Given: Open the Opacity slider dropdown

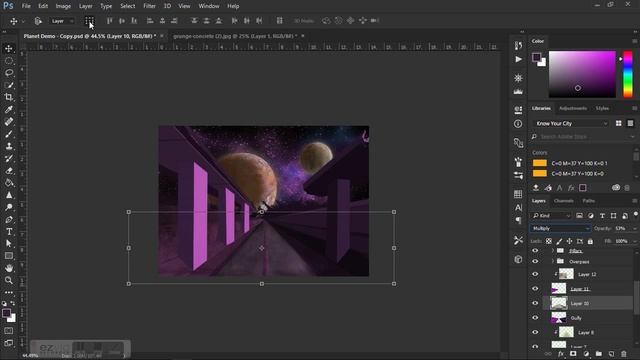Looking at the screenshot, I should coord(635,229).
